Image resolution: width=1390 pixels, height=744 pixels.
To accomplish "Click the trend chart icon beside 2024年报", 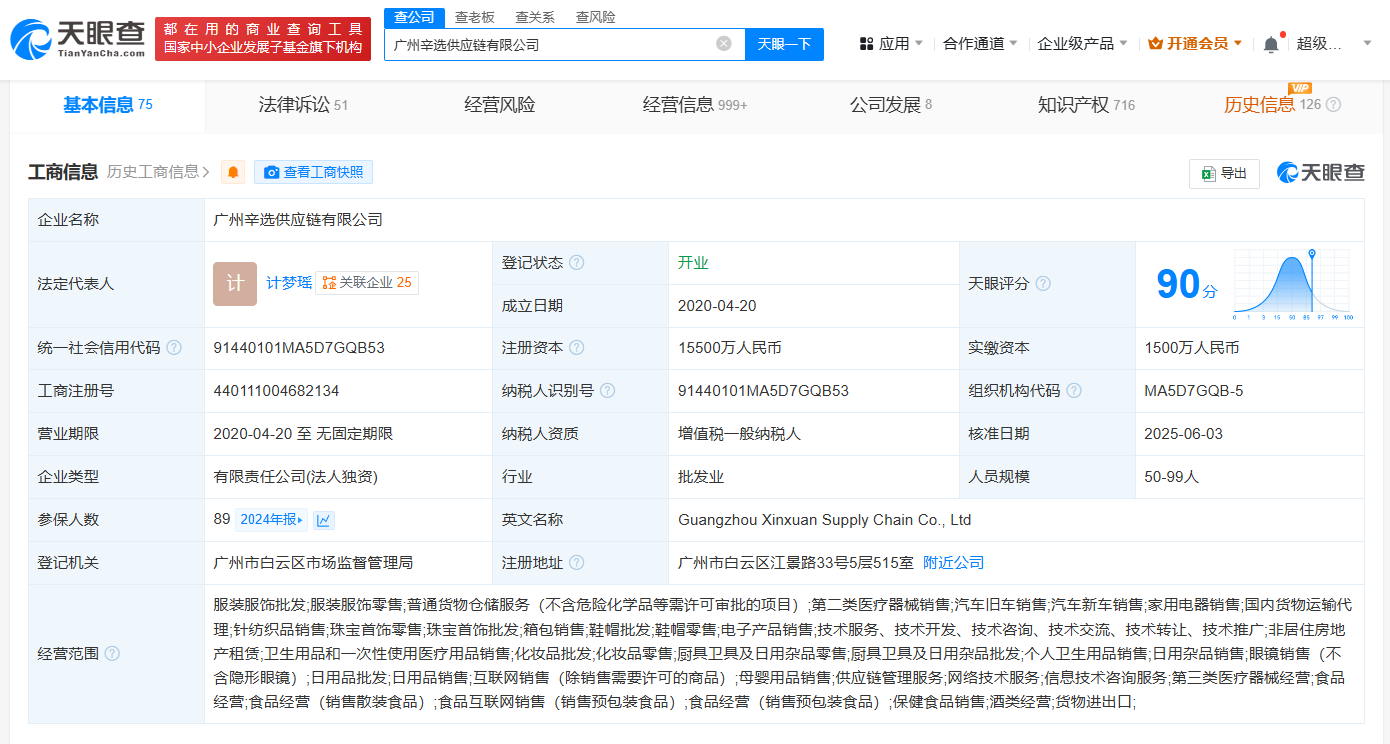I will 324,520.
